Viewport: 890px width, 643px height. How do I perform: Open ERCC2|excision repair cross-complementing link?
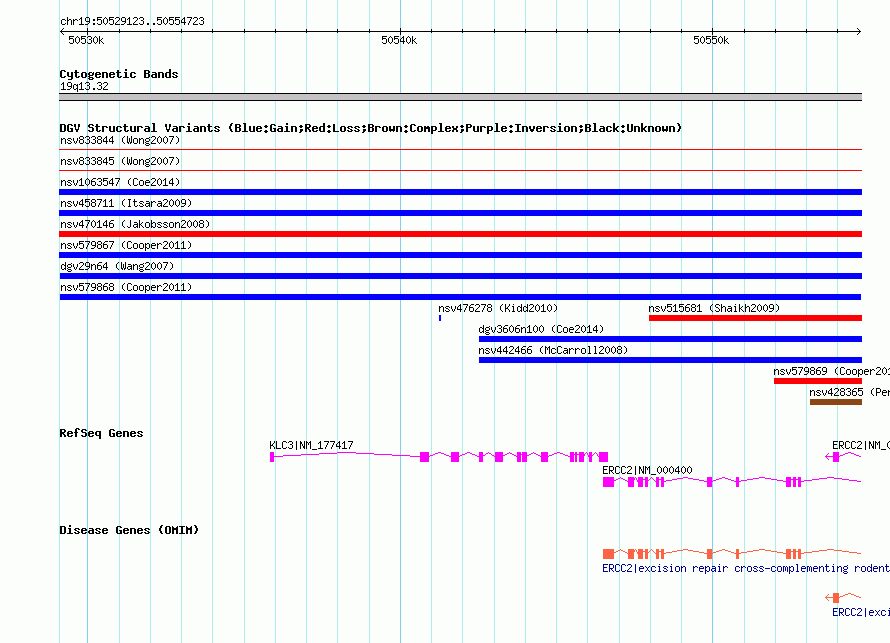746,568
